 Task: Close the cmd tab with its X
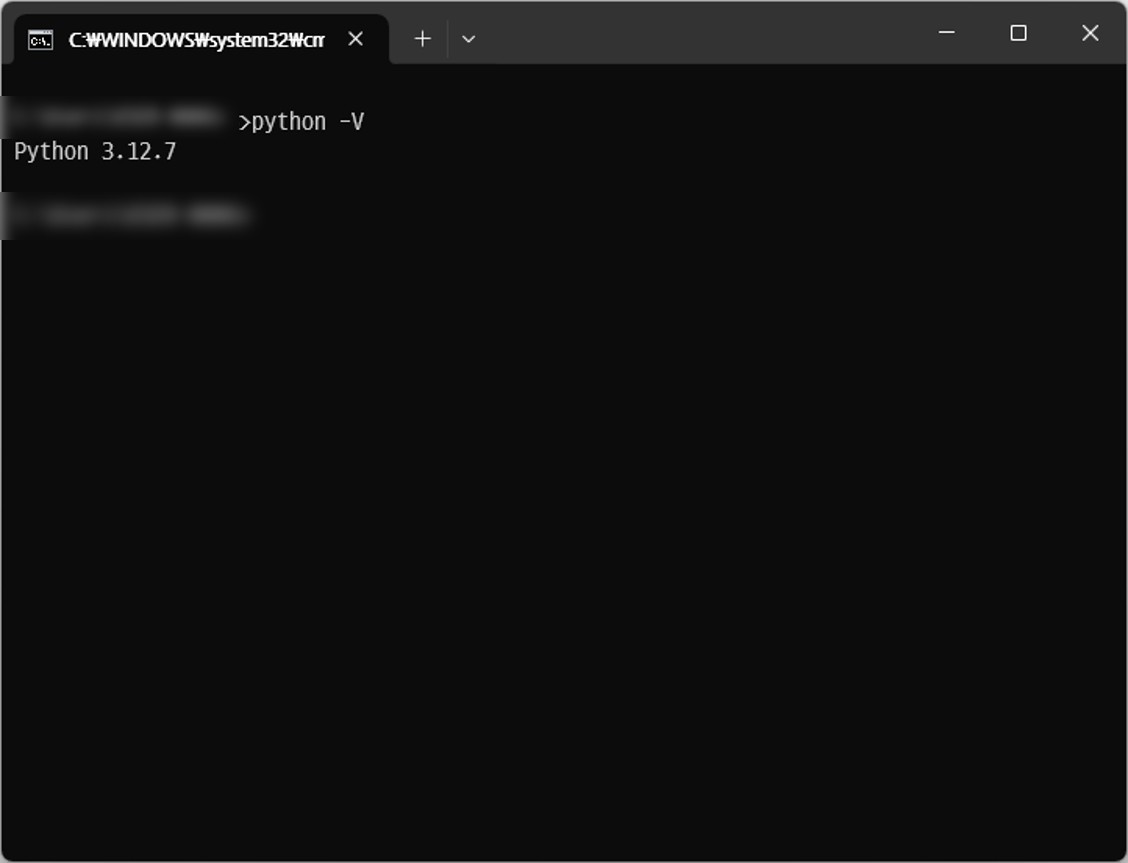pos(355,39)
